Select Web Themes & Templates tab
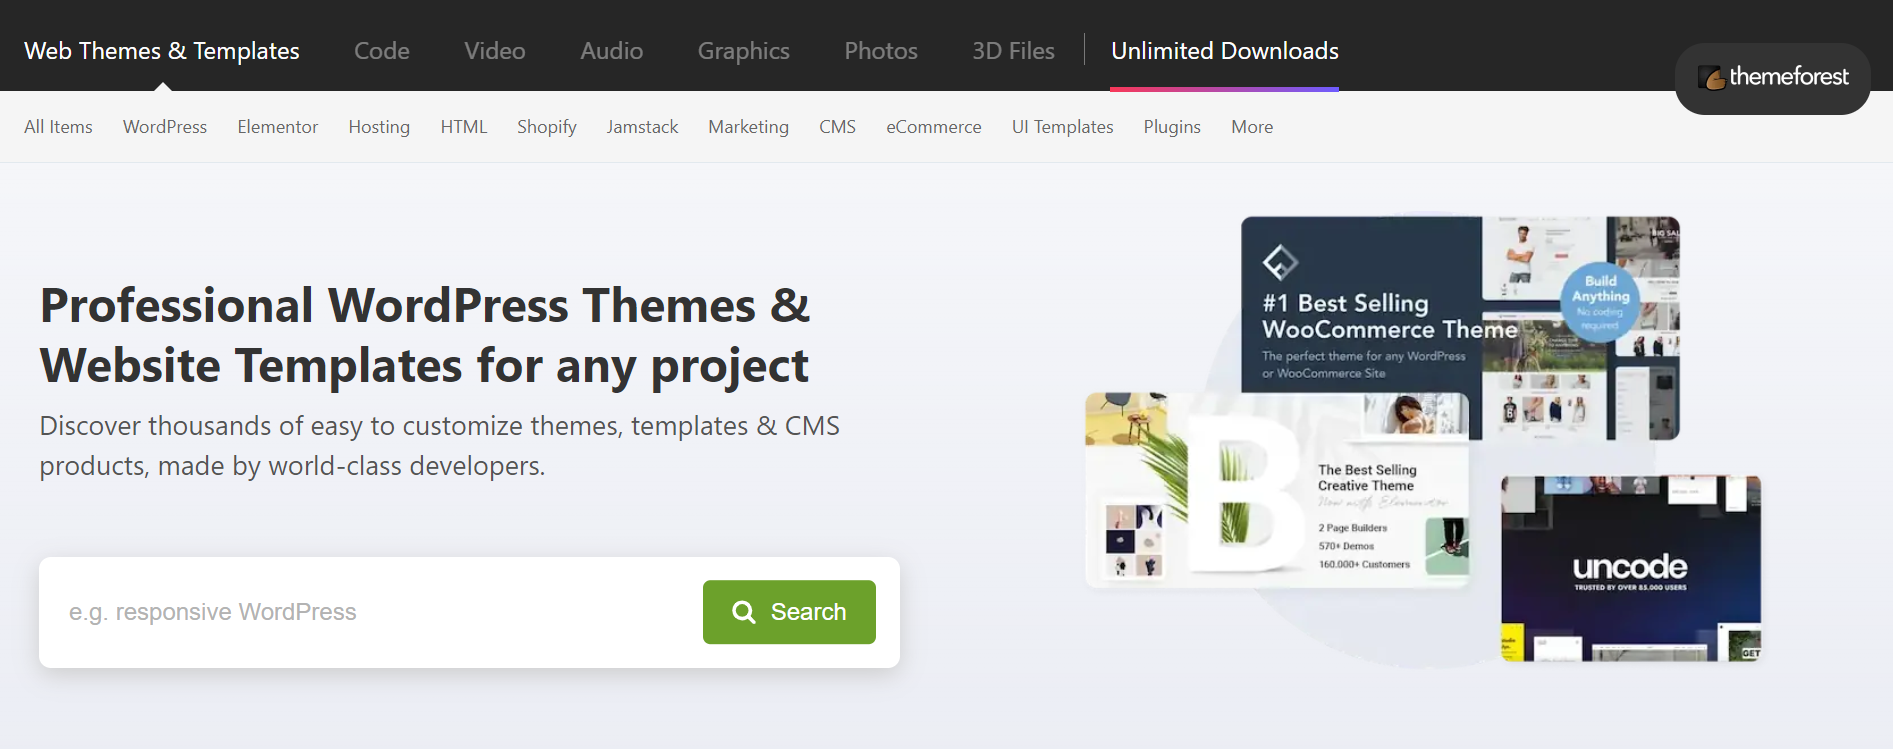The image size is (1893, 749). (x=162, y=51)
